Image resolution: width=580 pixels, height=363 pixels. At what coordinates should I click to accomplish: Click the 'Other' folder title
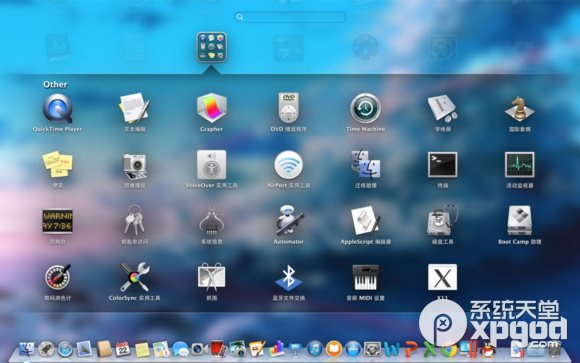click(x=55, y=84)
